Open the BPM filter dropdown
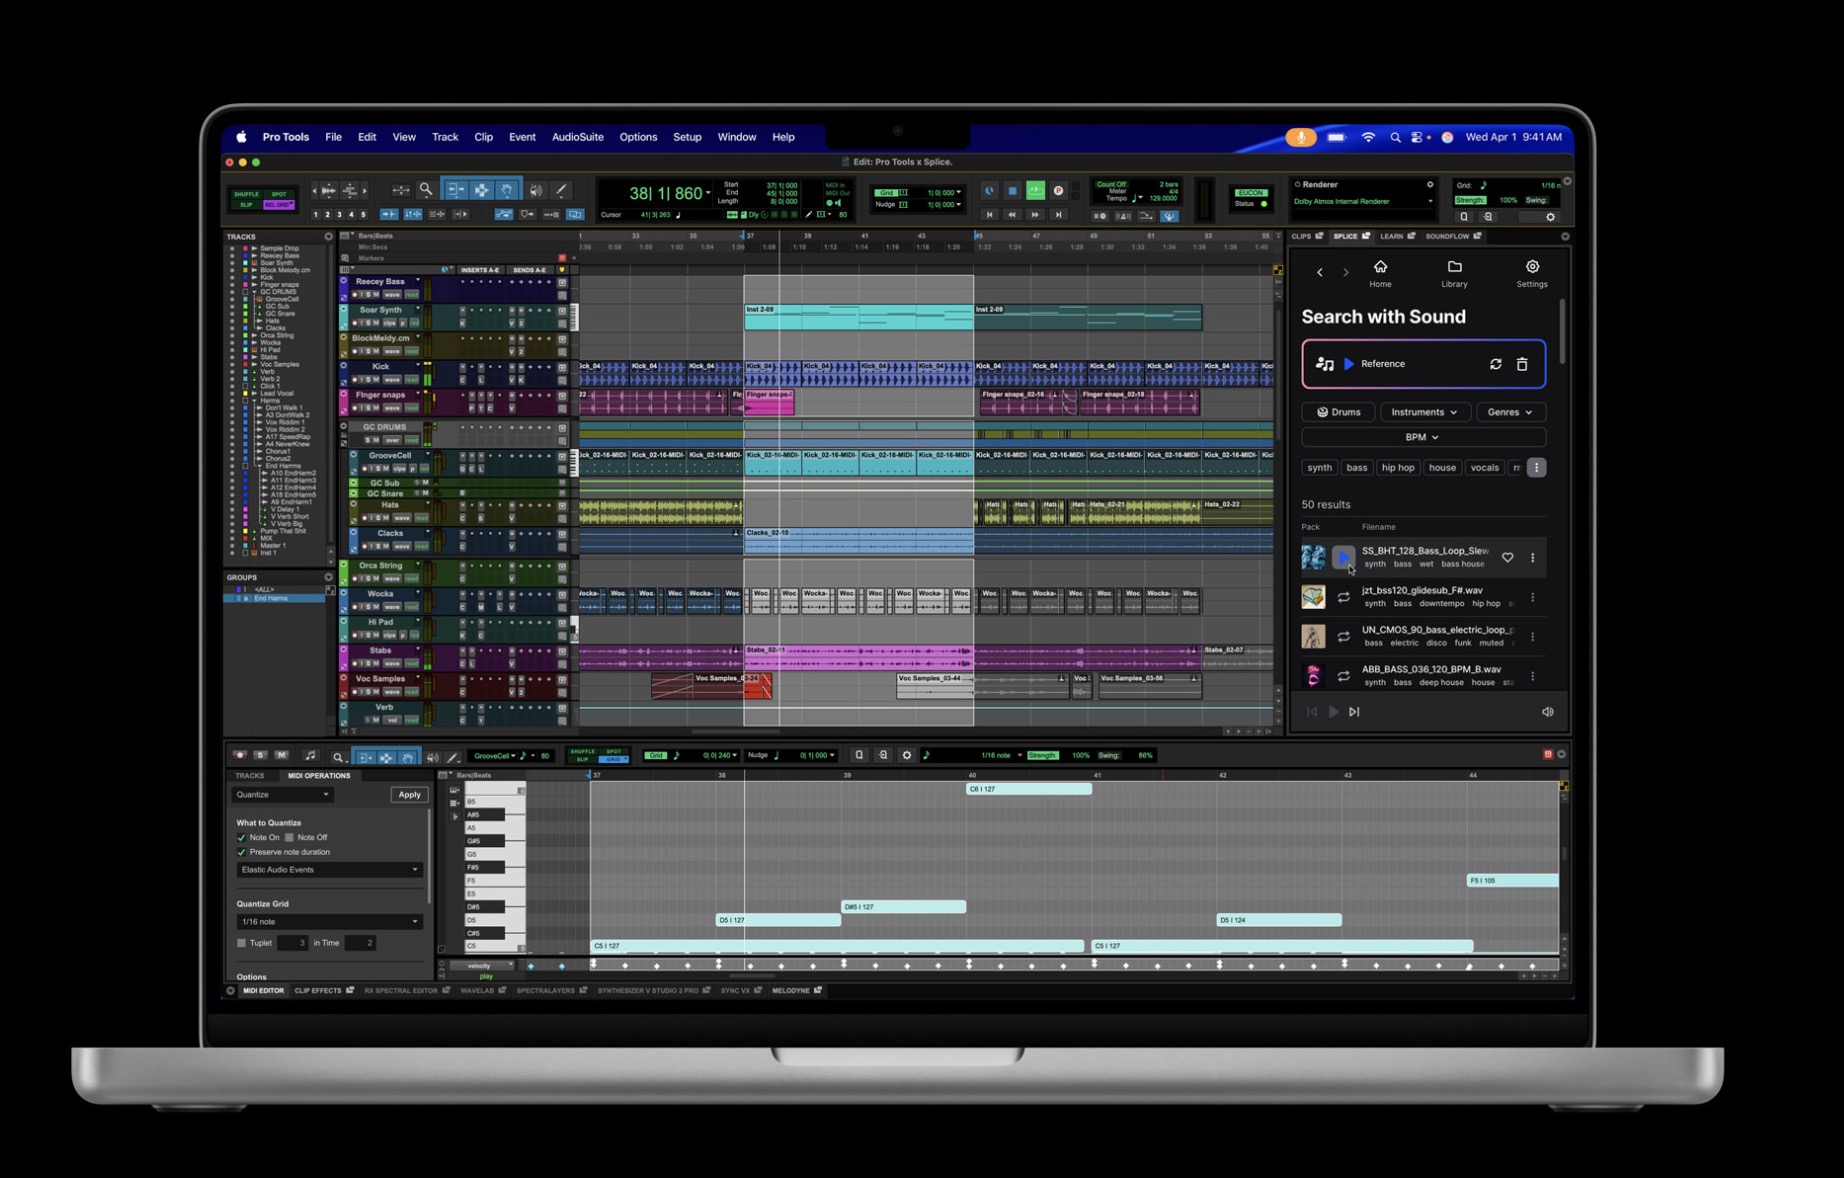 [1422, 437]
